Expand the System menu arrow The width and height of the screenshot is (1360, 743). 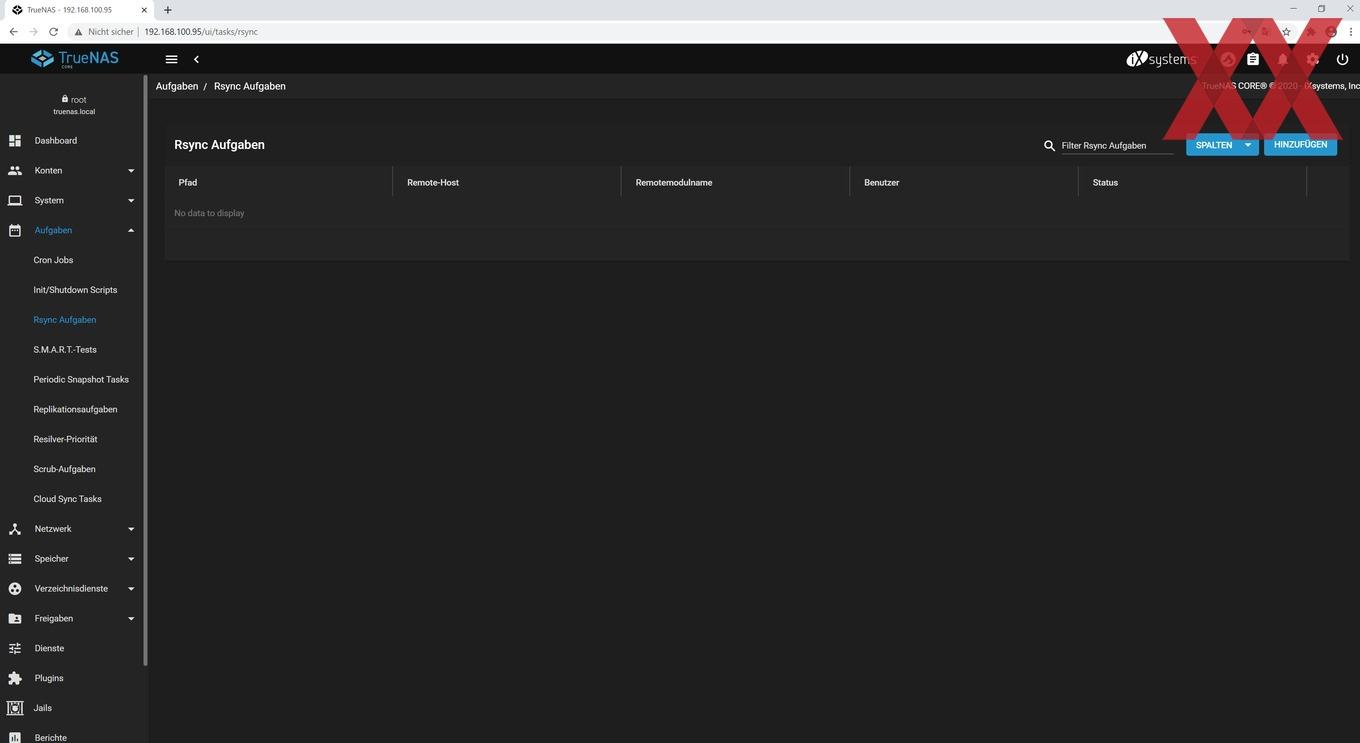[x=131, y=201]
